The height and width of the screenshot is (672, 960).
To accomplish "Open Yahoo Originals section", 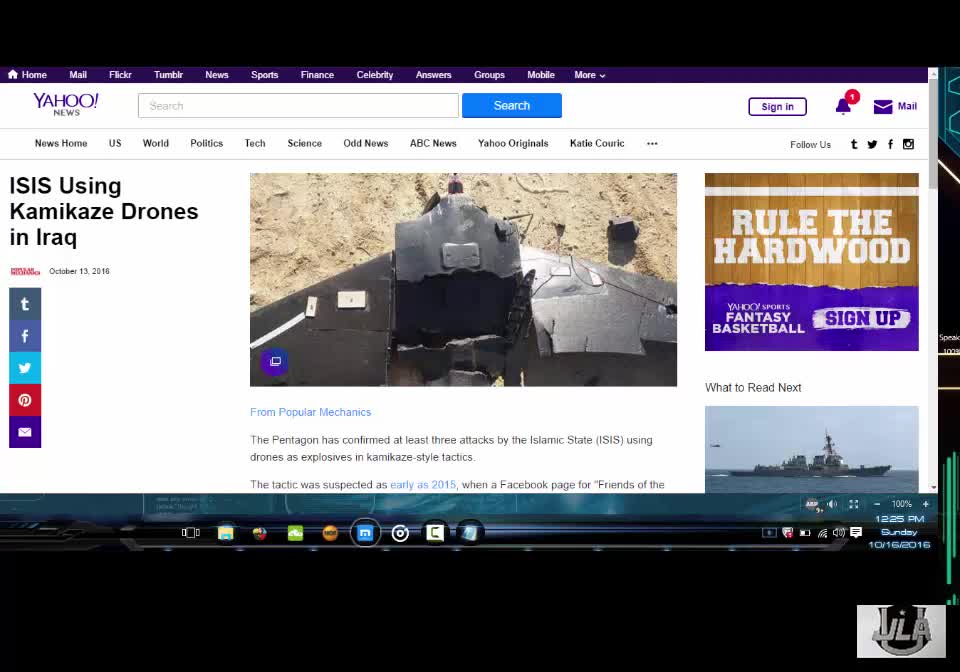I will point(513,143).
